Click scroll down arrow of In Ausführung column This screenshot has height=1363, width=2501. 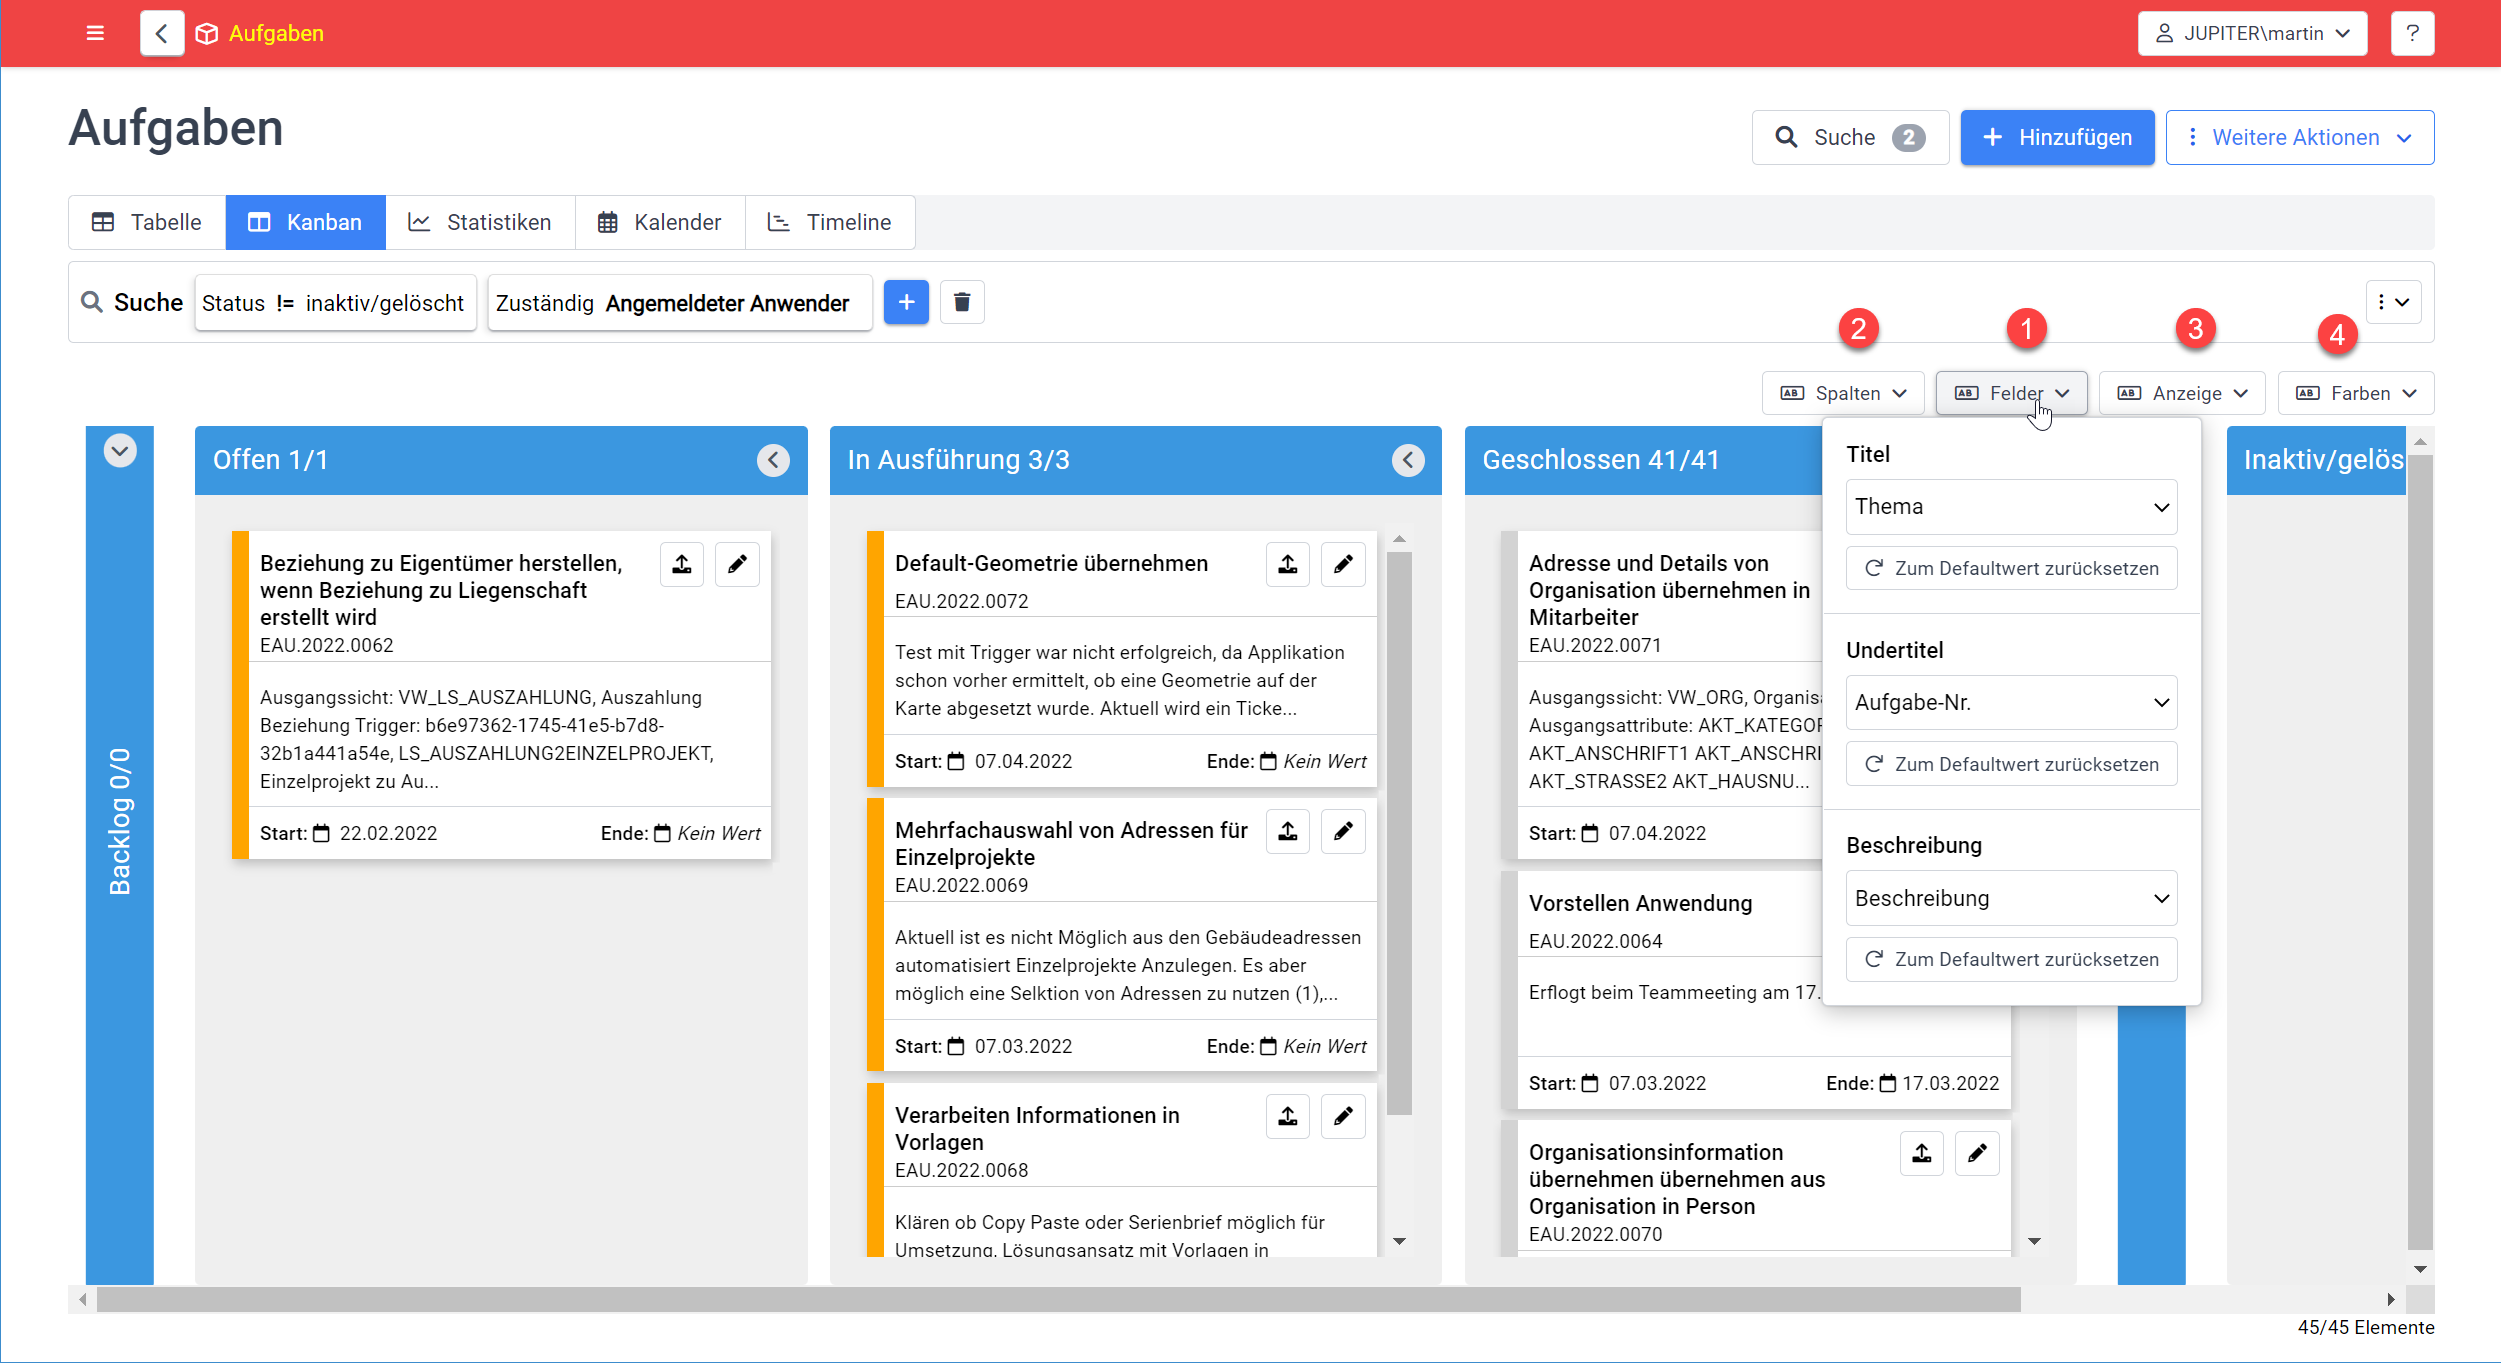pos(1400,1241)
